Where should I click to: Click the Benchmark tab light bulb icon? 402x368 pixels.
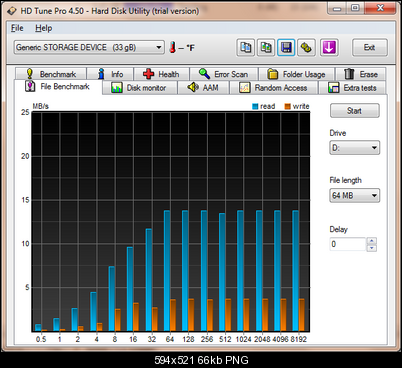[x=30, y=74]
